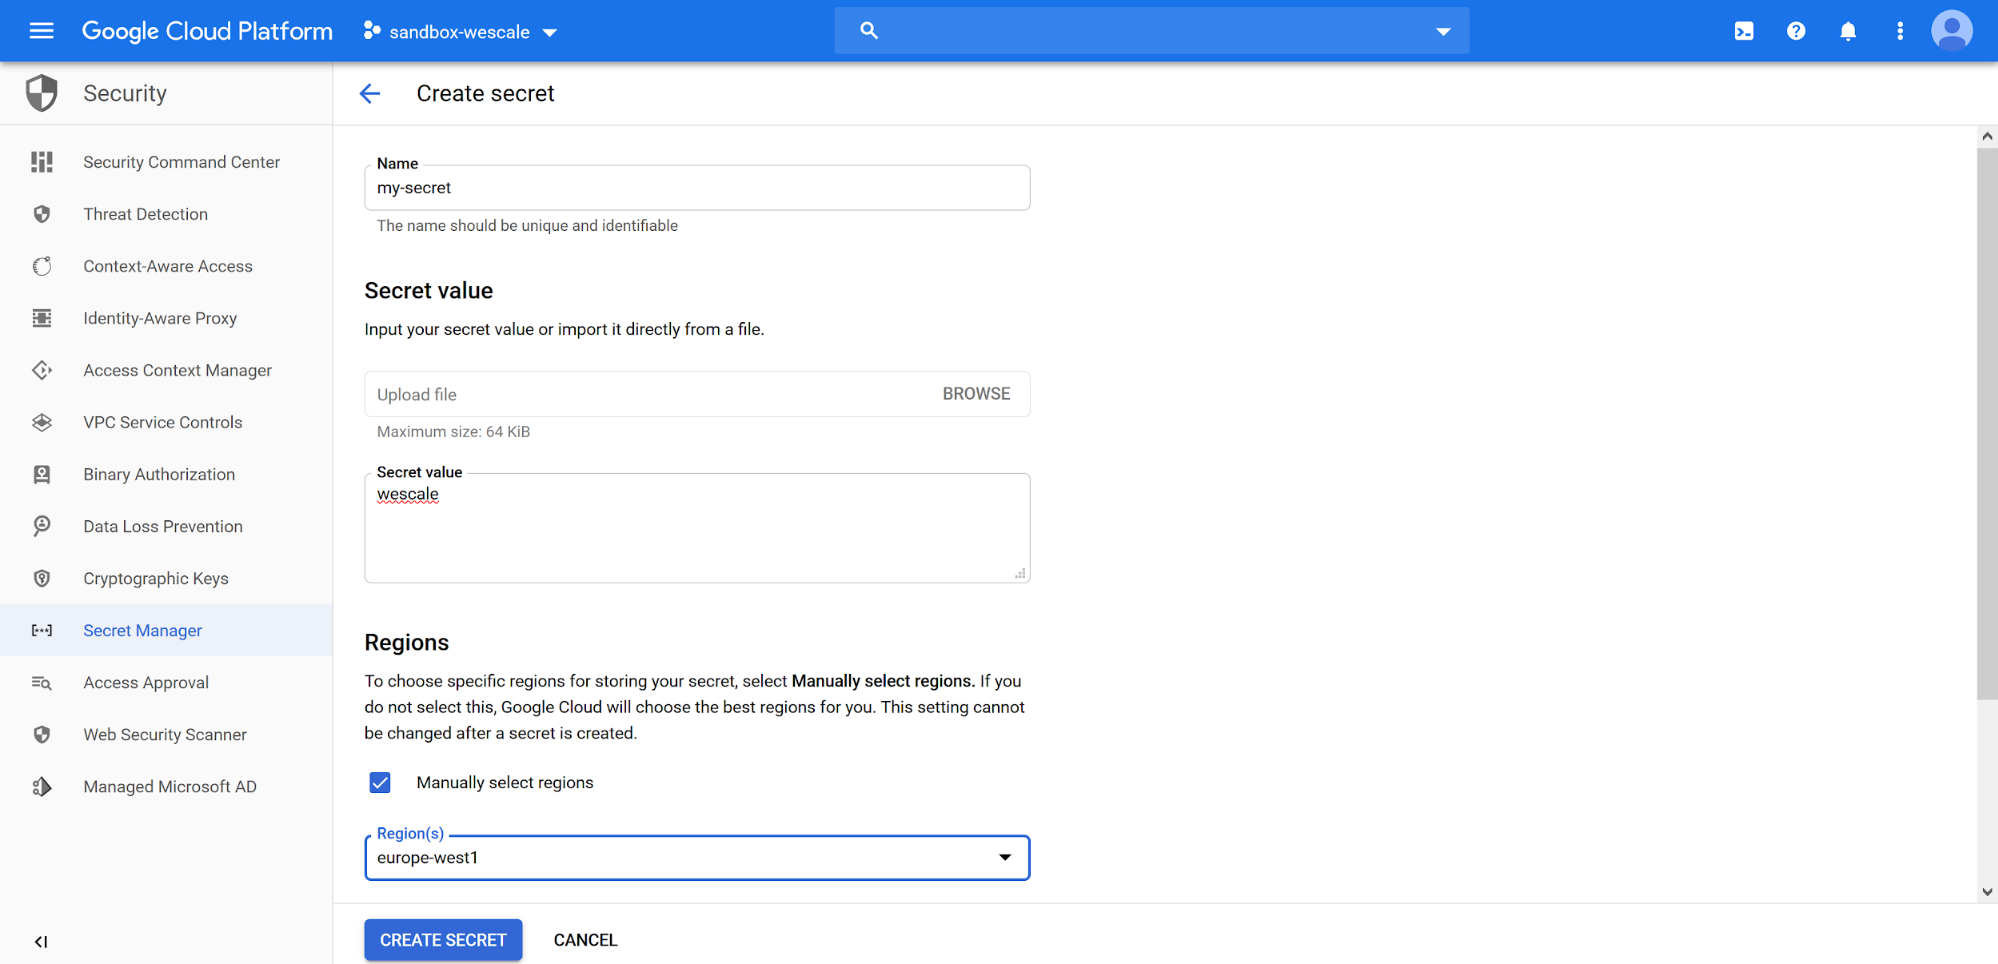Click the Access Context Manager icon
Image resolution: width=1998 pixels, height=964 pixels.
point(41,370)
